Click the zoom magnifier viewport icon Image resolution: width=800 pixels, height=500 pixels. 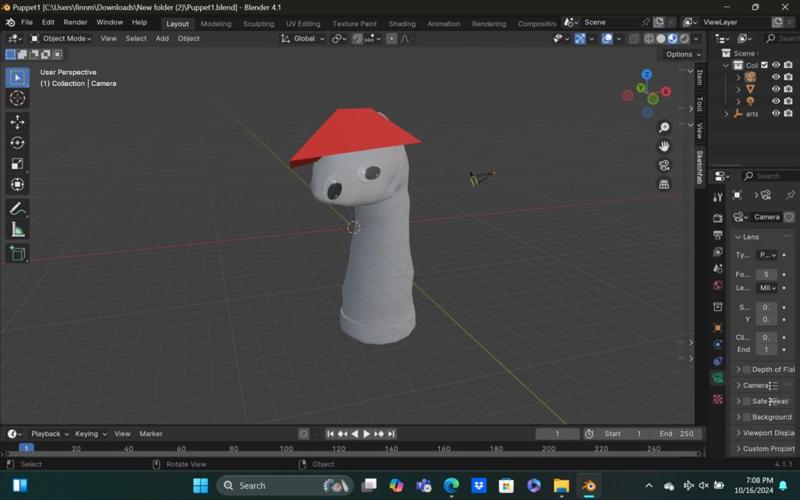tap(664, 128)
